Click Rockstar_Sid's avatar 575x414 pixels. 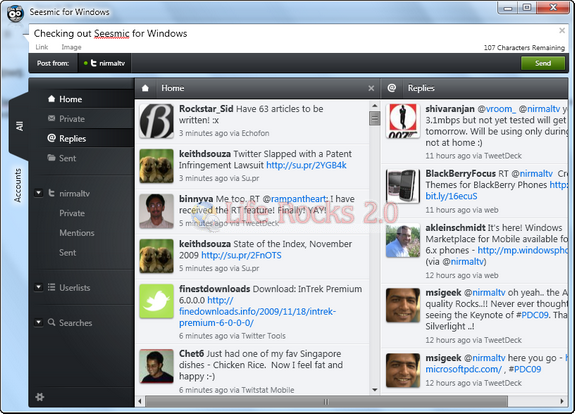pyautogui.click(x=157, y=121)
